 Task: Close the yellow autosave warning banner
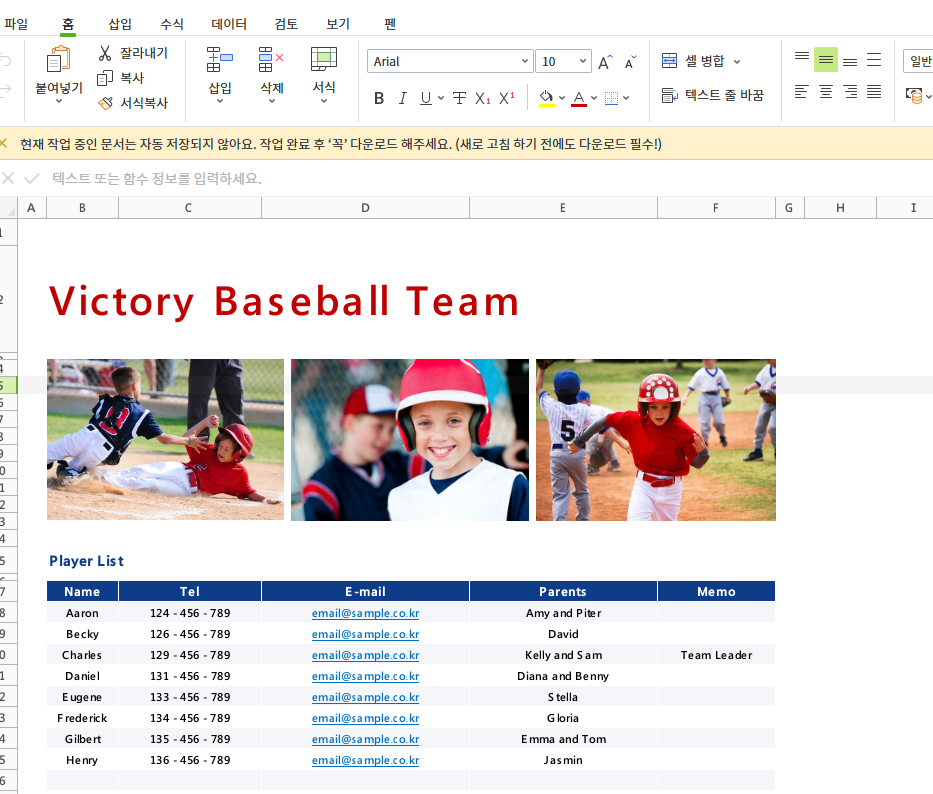(x=4, y=143)
